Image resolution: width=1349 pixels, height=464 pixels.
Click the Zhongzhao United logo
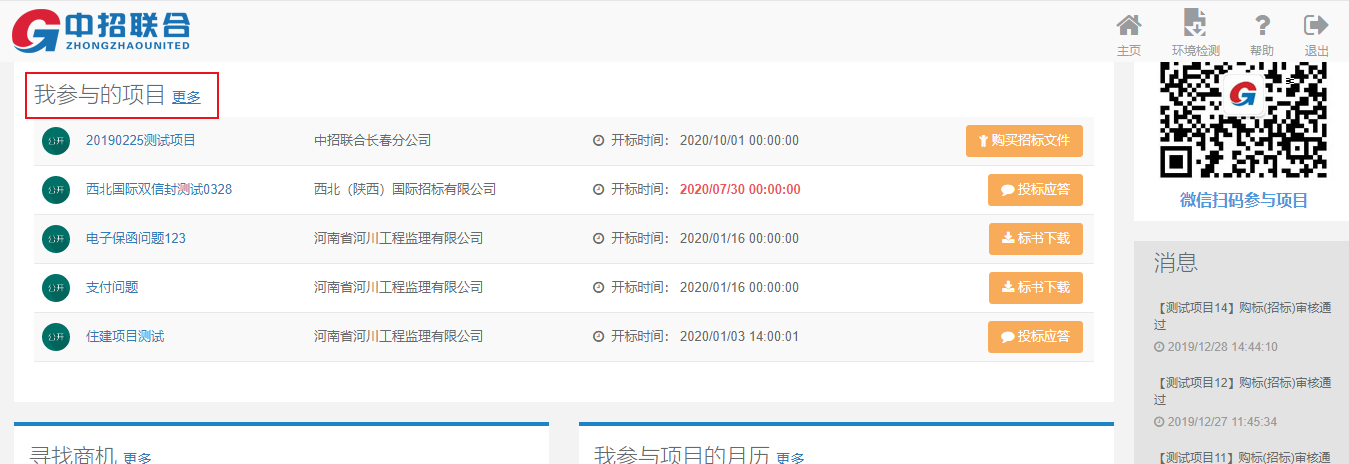point(100,31)
